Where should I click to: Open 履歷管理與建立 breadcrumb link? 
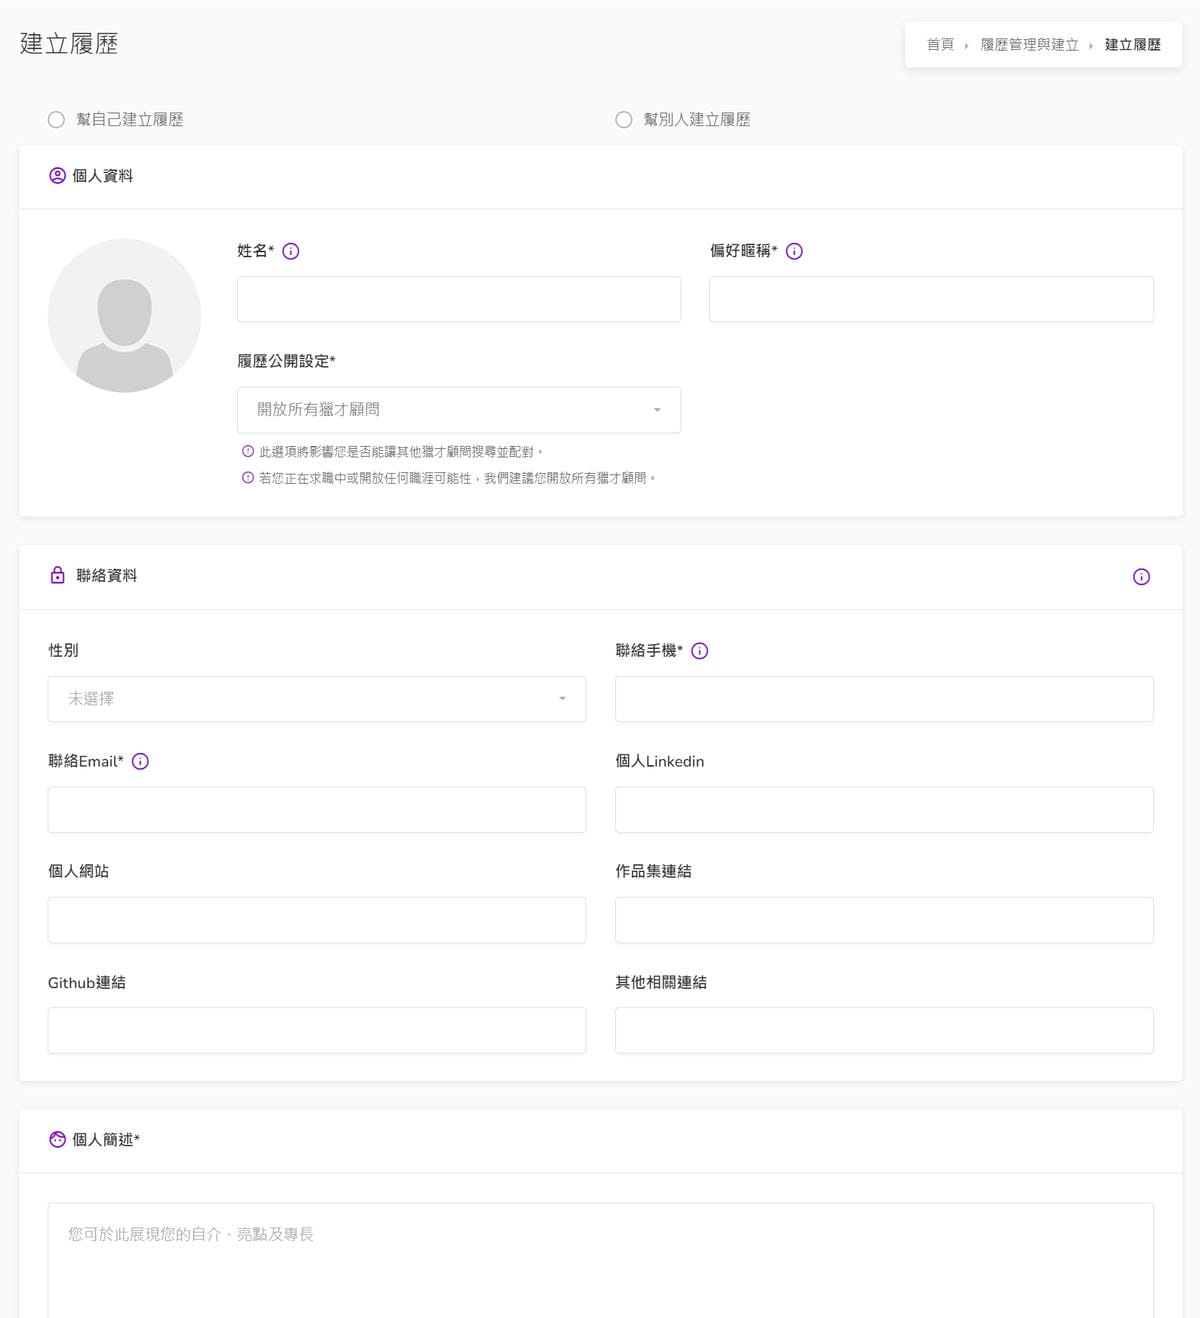pos(1029,45)
